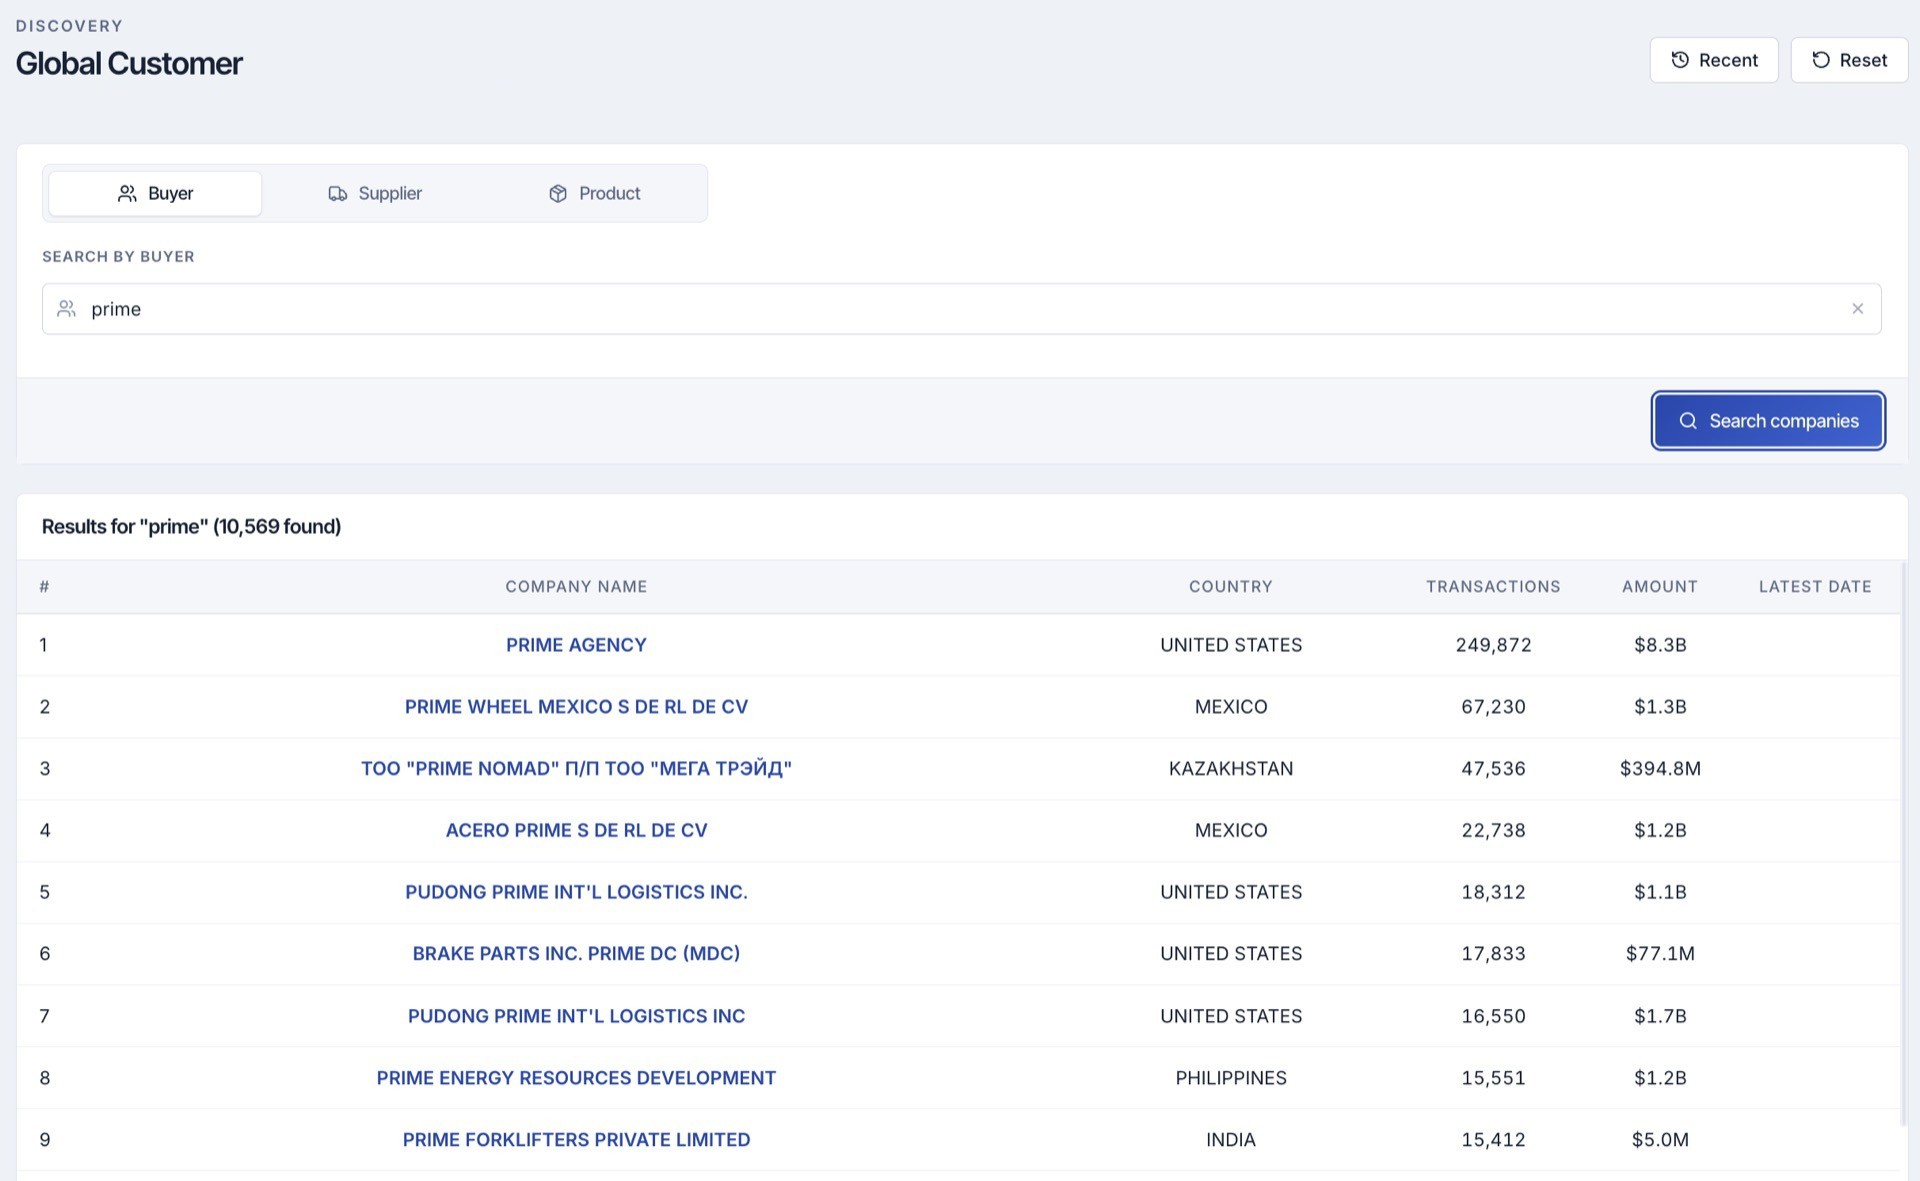Click the buyer search input containing 'prime'
Image resolution: width=1920 pixels, height=1181 pixels.
(961, 309)
